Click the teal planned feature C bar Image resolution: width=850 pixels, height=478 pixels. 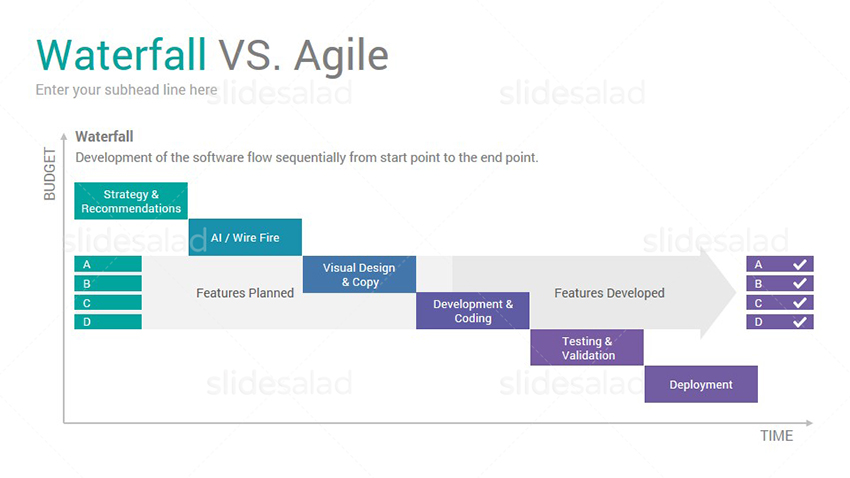click(108, 302)
